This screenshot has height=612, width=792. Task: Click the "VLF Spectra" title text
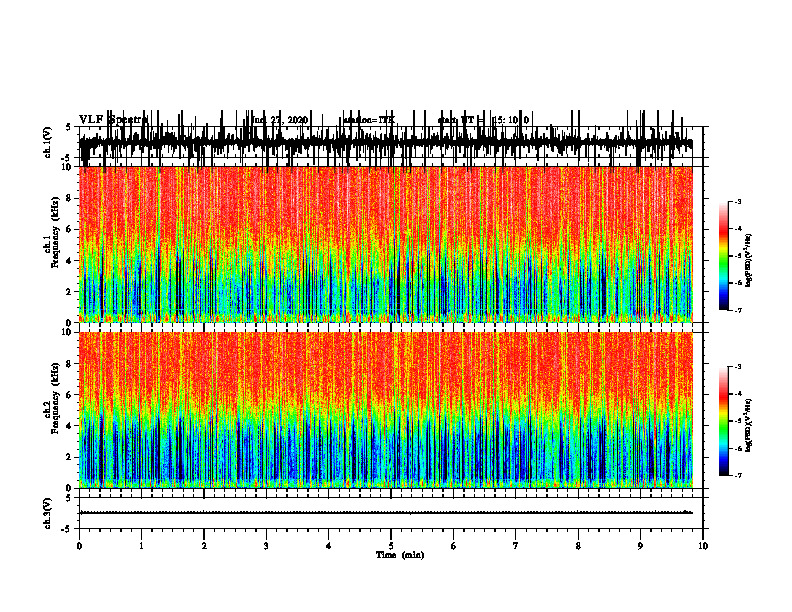[114, 120]
